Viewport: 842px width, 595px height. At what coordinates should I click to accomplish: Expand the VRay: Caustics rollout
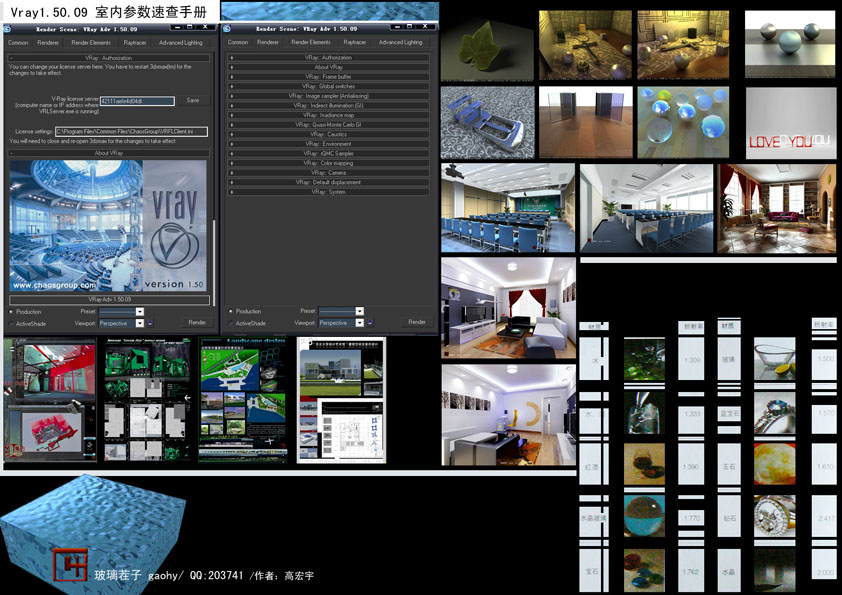point(329,134)
